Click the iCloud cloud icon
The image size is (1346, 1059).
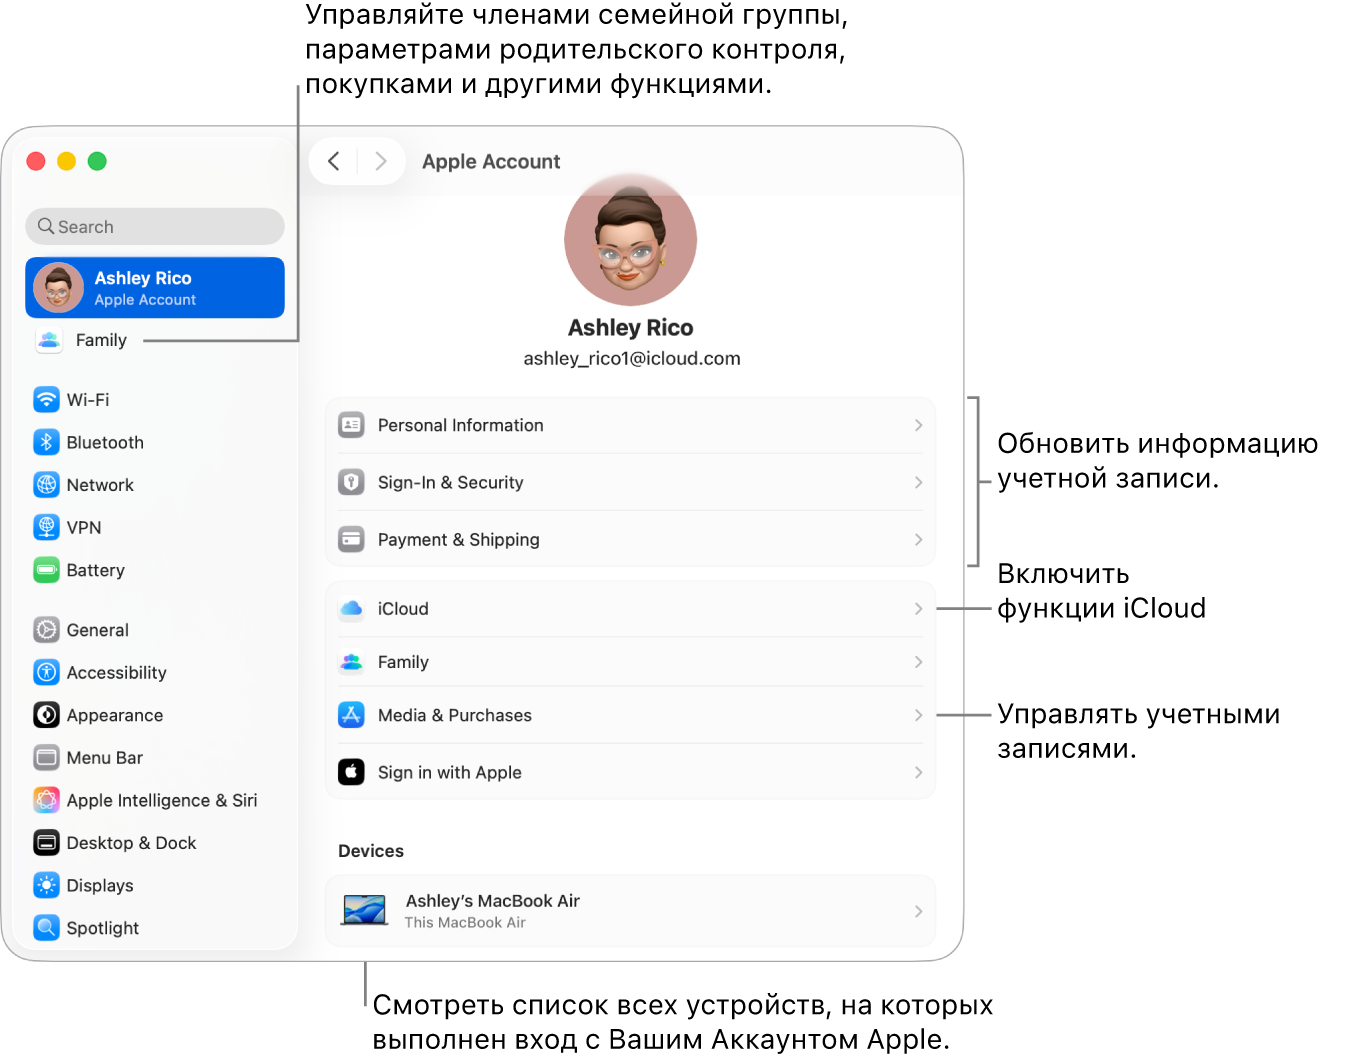coord(351,608)
